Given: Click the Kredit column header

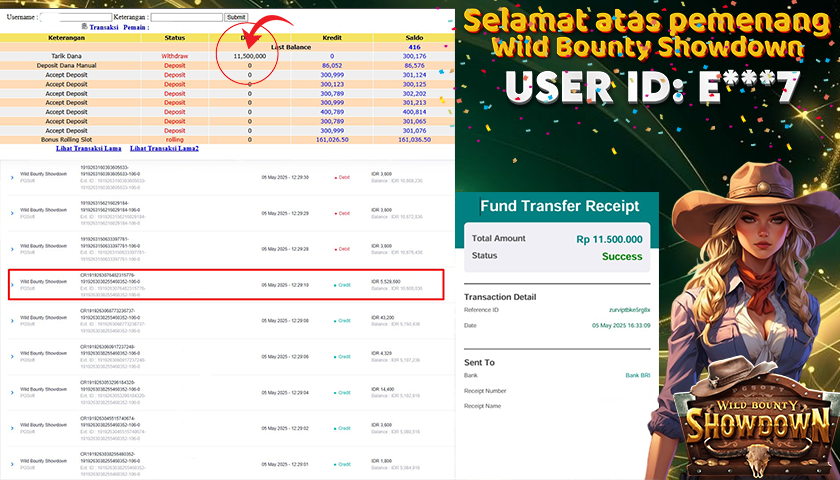Looking at the screenshot, I should [x=332, y=38].
